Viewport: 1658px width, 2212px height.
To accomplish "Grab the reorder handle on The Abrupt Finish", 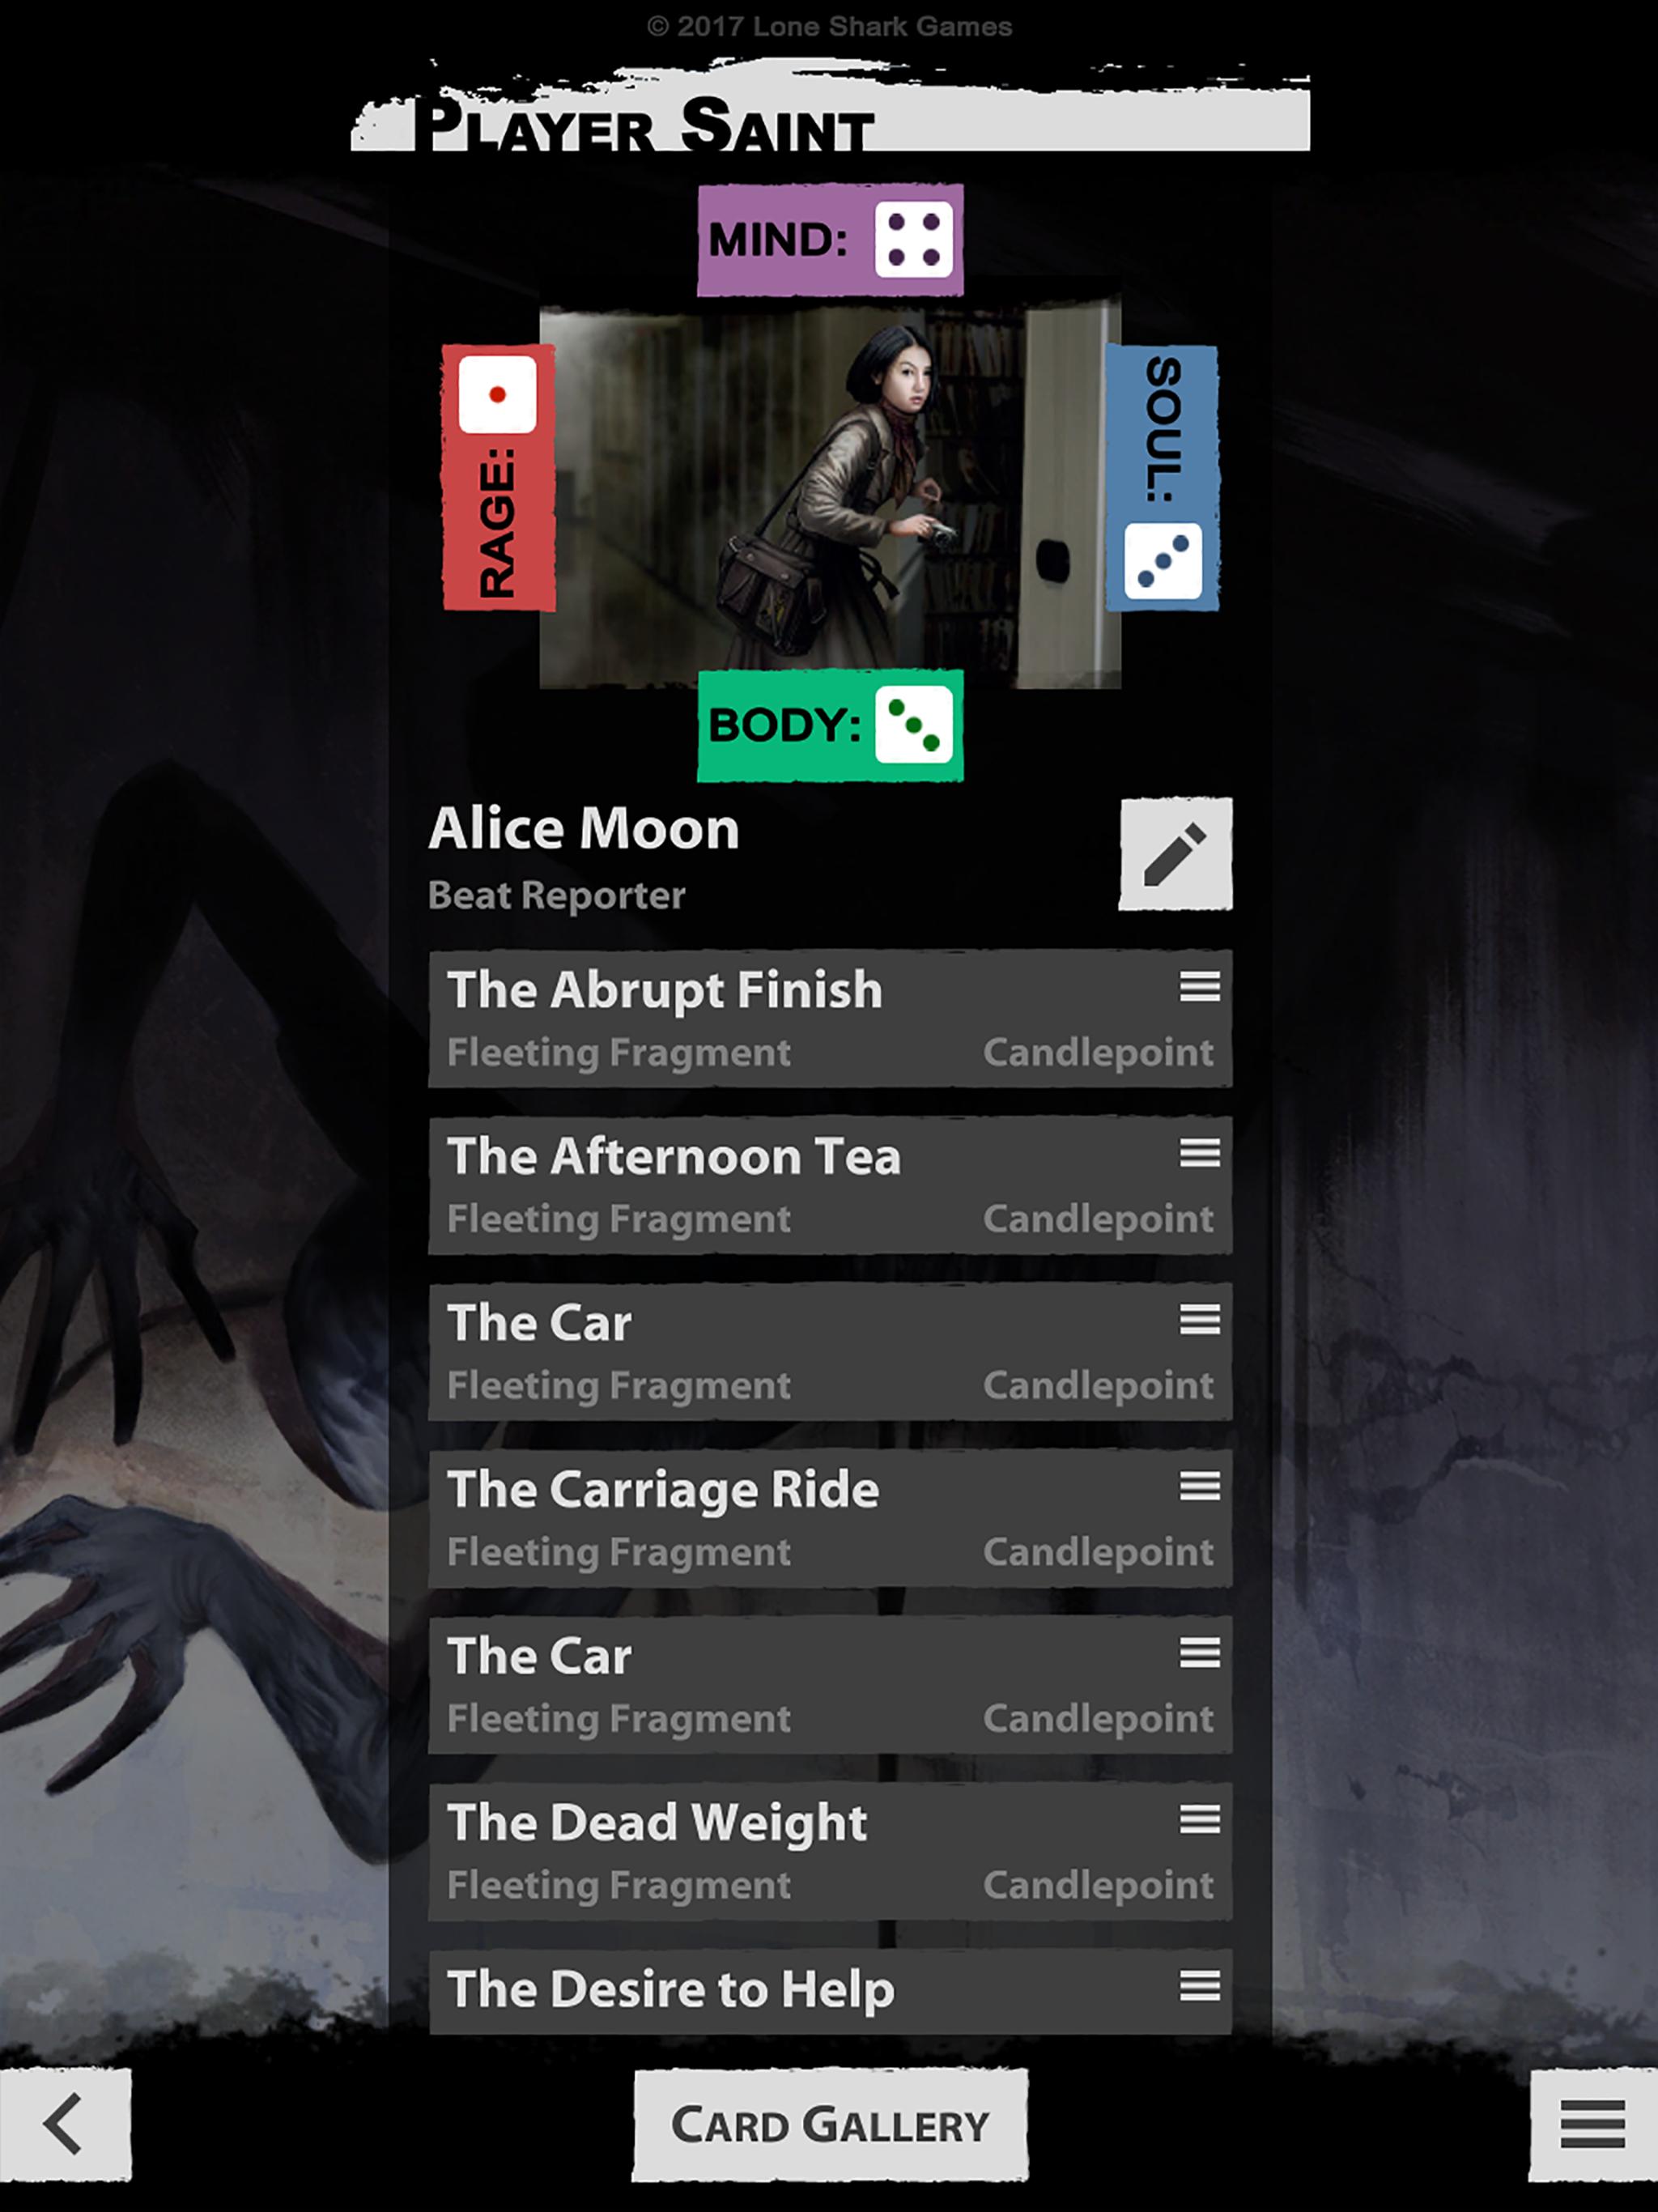I will coord(1199,986).
